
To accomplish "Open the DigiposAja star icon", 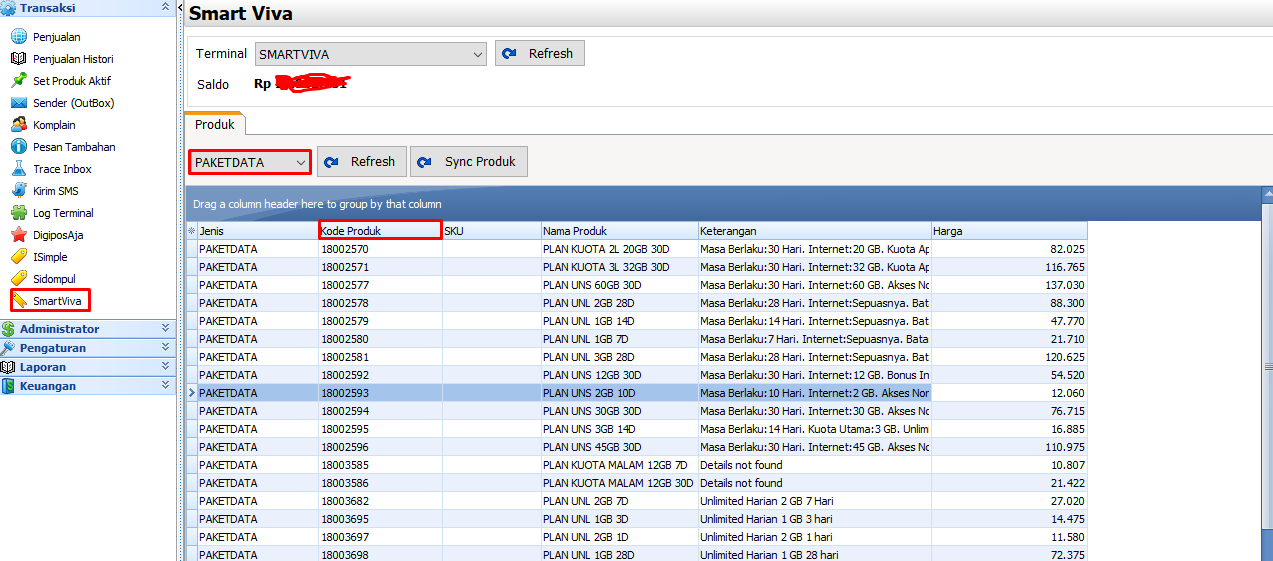I will pos(18,235).
